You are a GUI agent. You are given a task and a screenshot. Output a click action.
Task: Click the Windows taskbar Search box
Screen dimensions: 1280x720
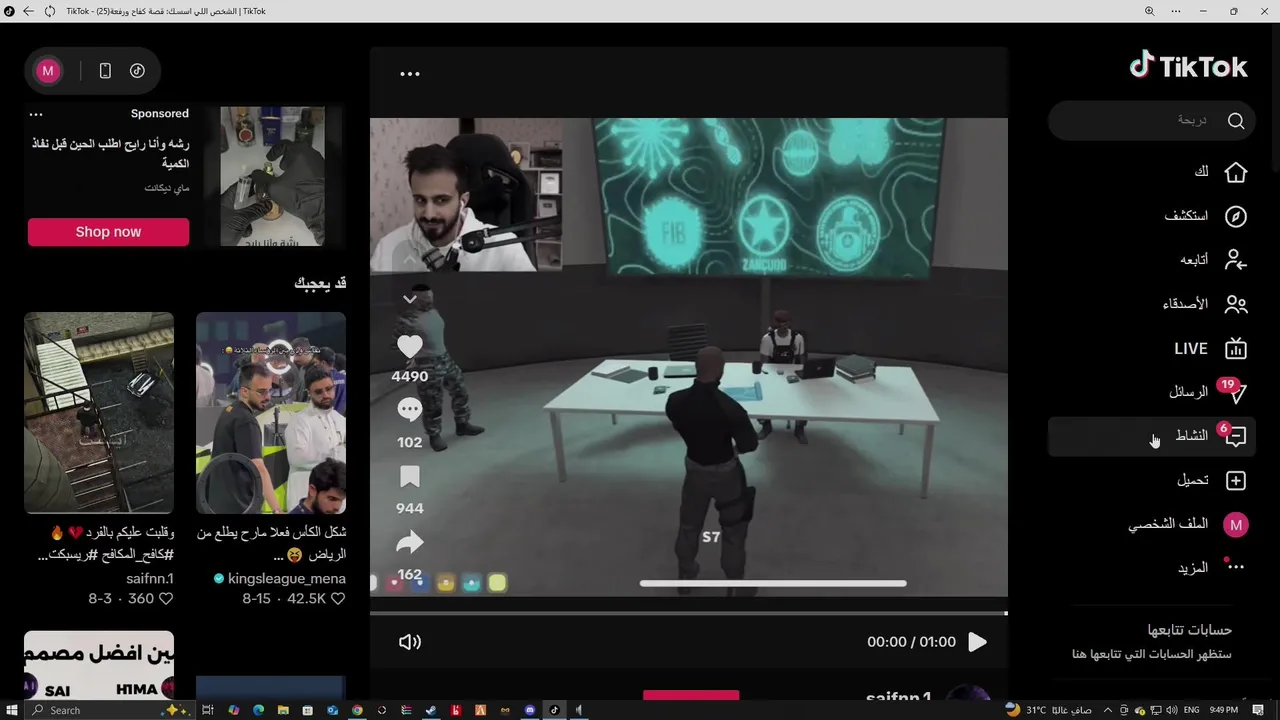click(110, 710)
